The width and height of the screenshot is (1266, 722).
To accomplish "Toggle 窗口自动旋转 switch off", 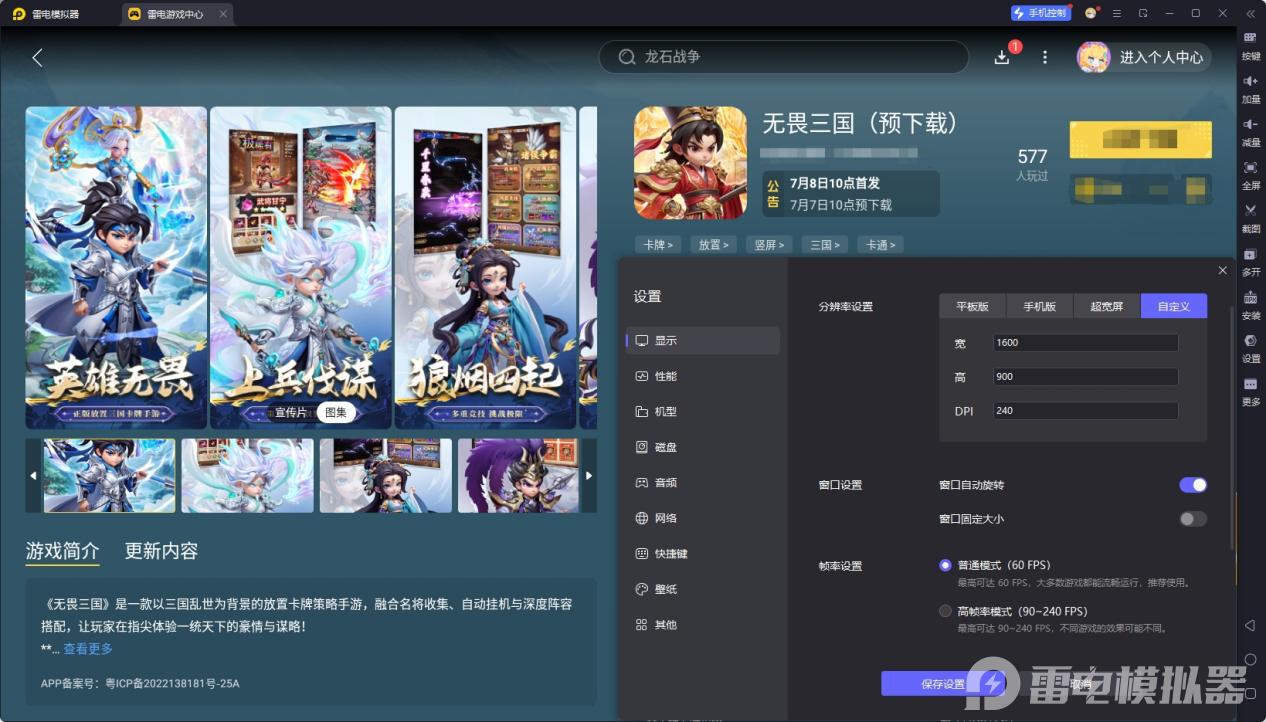I will 1193,485.
